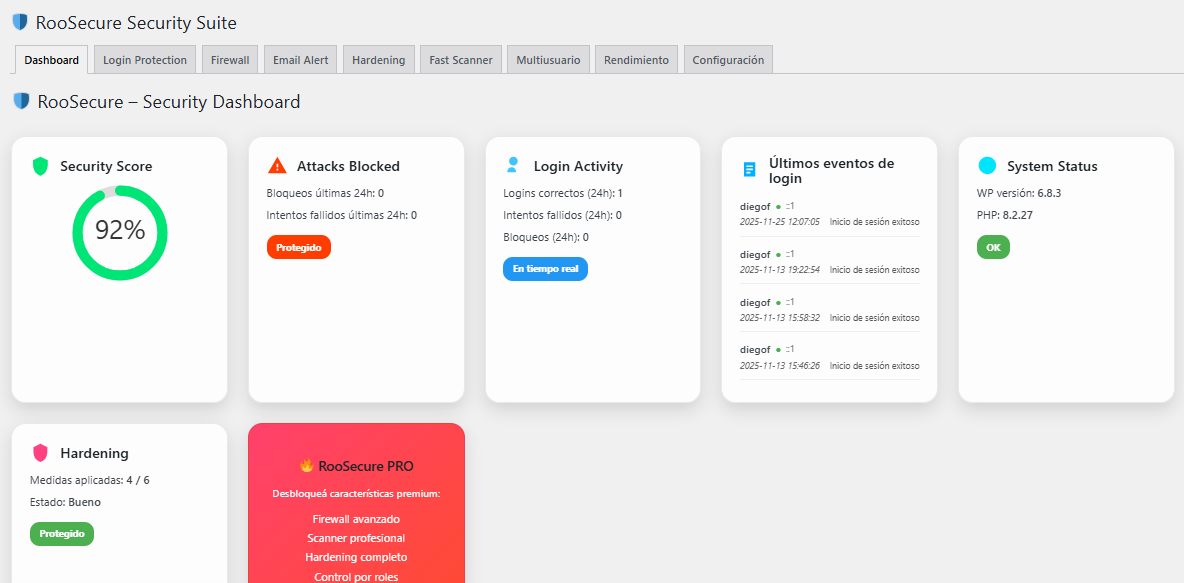Click the red Protegido badge in Attacks Blocked
This screenshot has width=1184, height=583.
click(298, 247)
